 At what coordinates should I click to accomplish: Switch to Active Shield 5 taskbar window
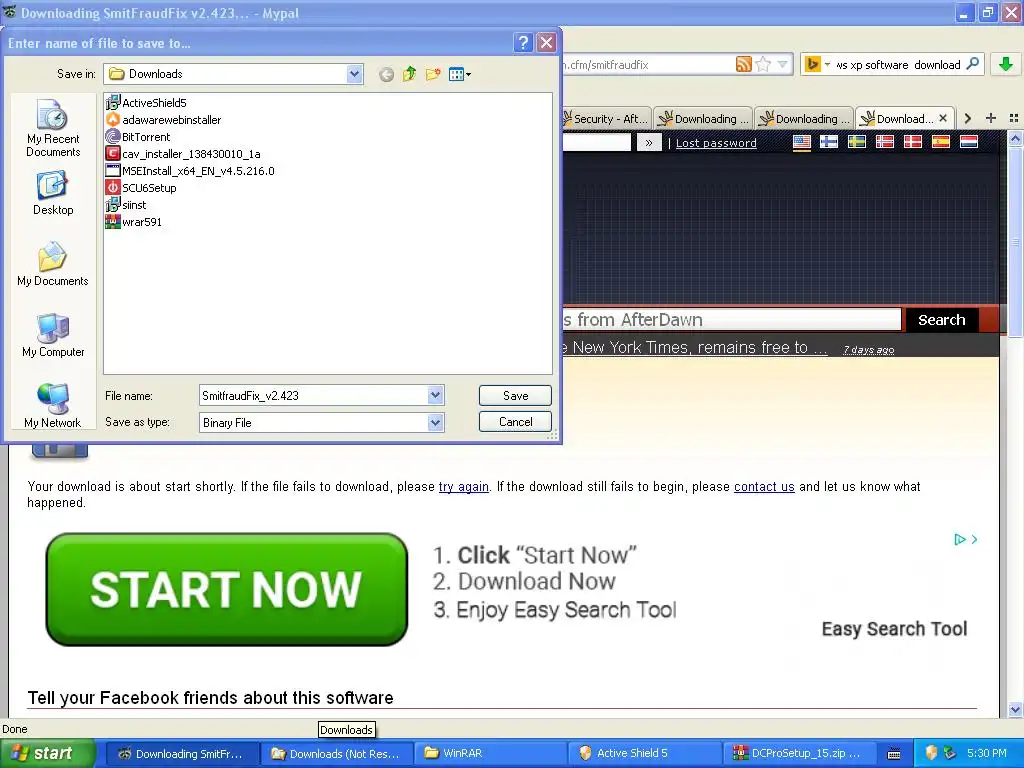pos(646,754)
